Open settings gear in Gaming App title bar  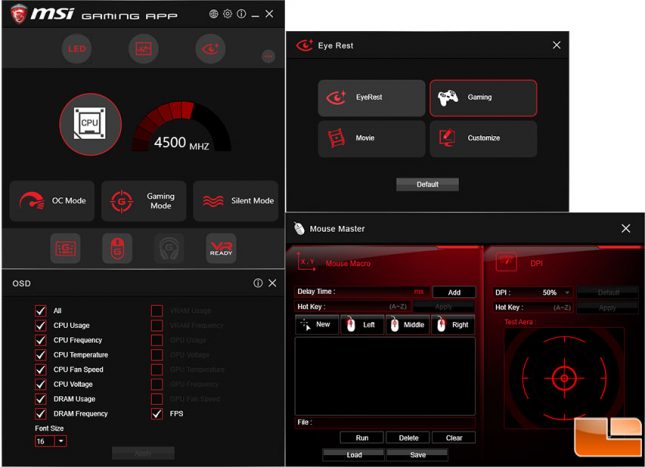tap(227, 14)
